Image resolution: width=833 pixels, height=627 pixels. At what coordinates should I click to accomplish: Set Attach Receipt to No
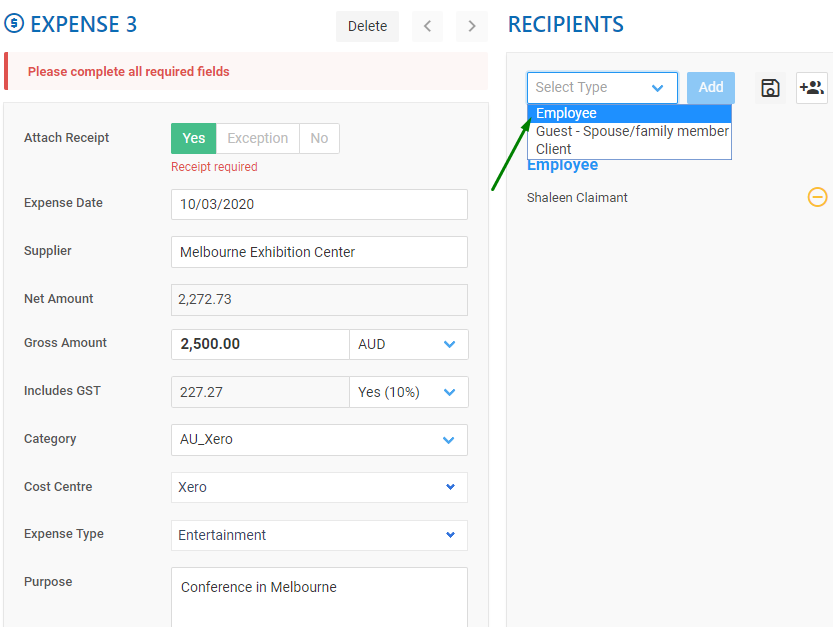tap(319, 139)
